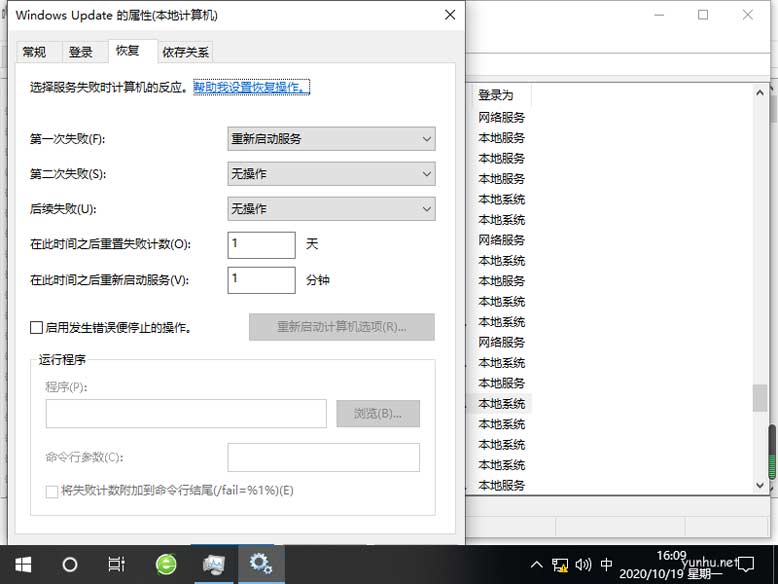
Task: Open the first failure action dropdown
Action: click(x=331, y=139)
